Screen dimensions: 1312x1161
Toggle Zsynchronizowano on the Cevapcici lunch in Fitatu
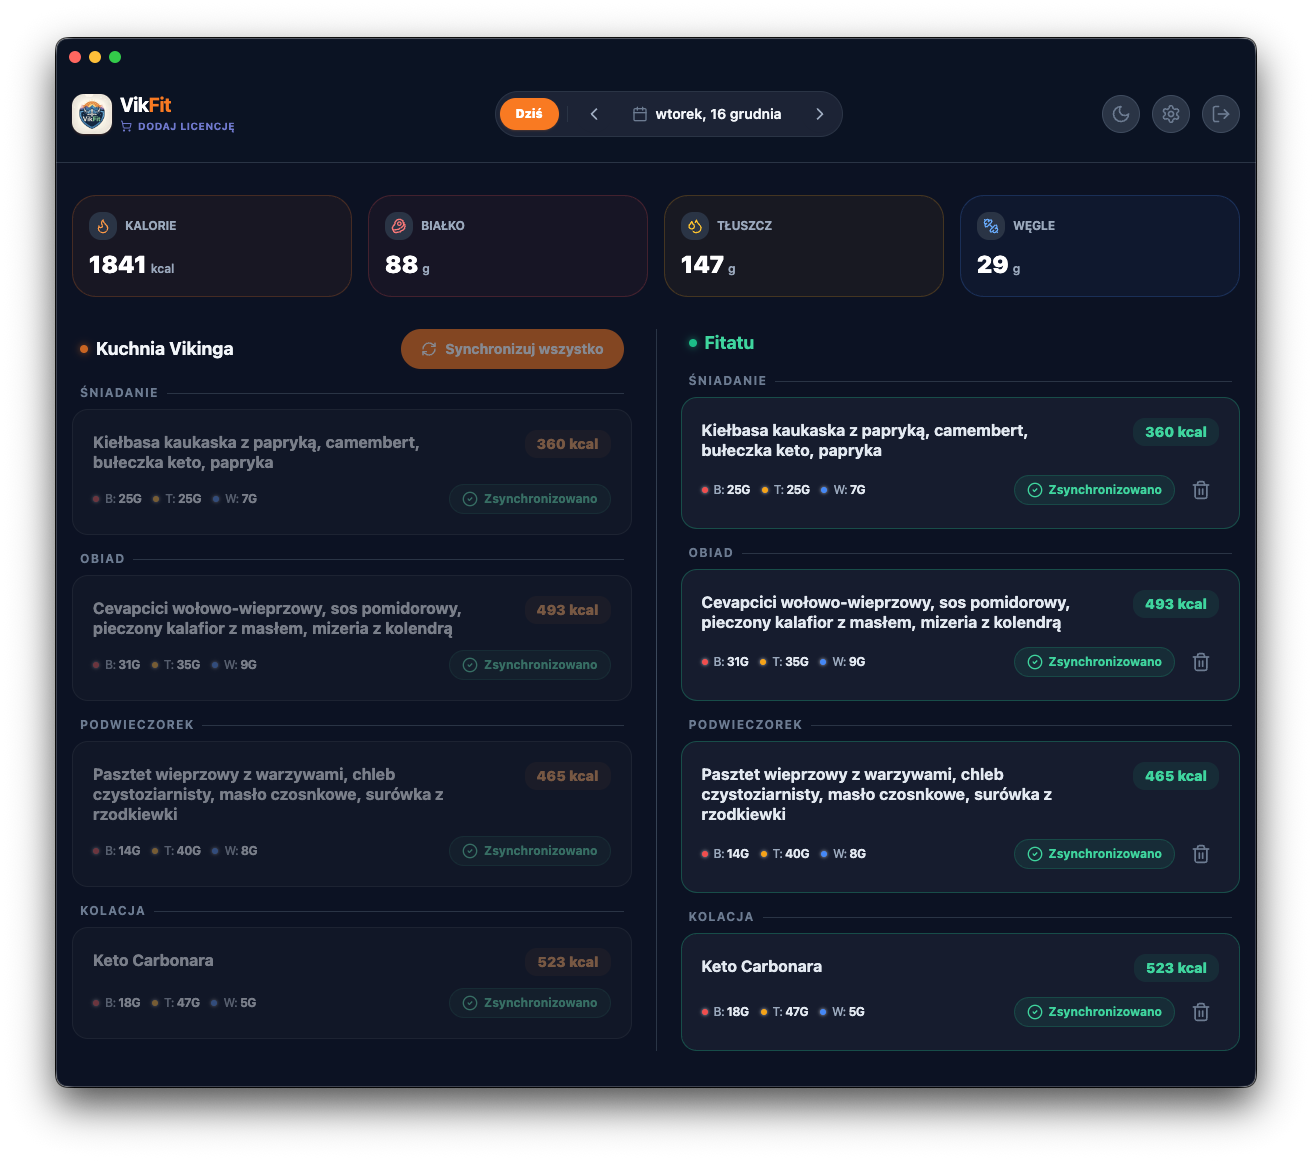(x=1093, y=662)
